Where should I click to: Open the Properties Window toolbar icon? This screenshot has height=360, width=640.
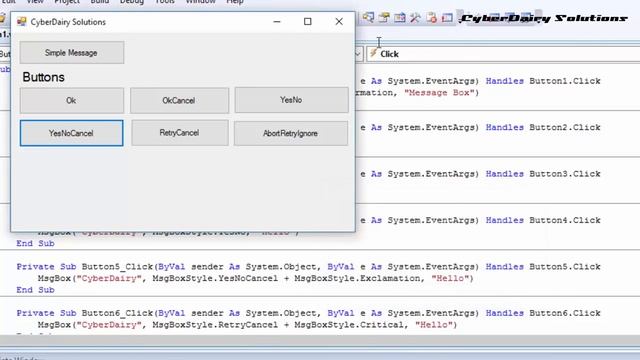coord(384,18)
